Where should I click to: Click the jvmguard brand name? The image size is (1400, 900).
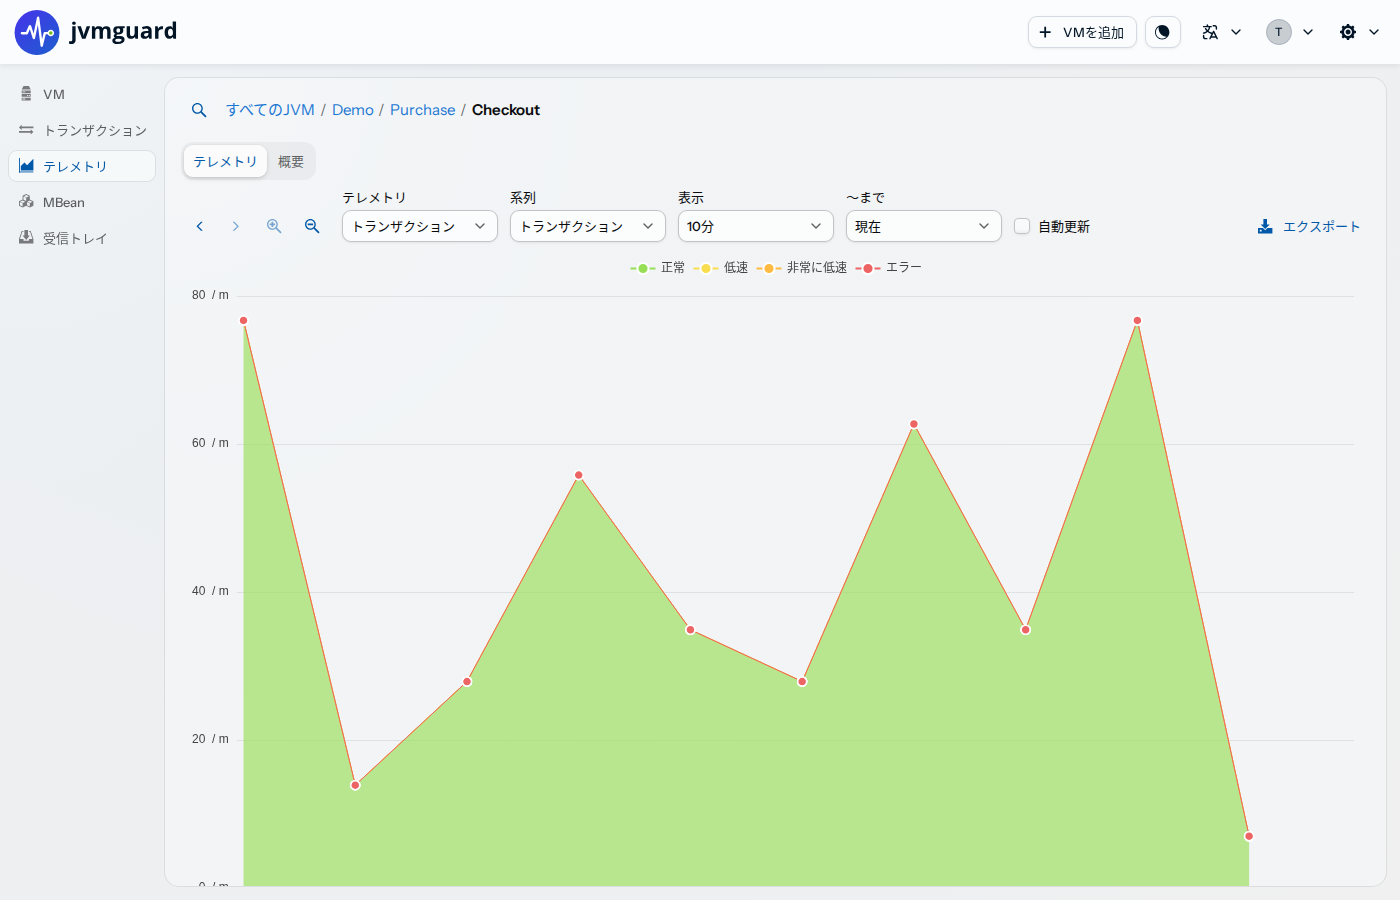point(124,31)
